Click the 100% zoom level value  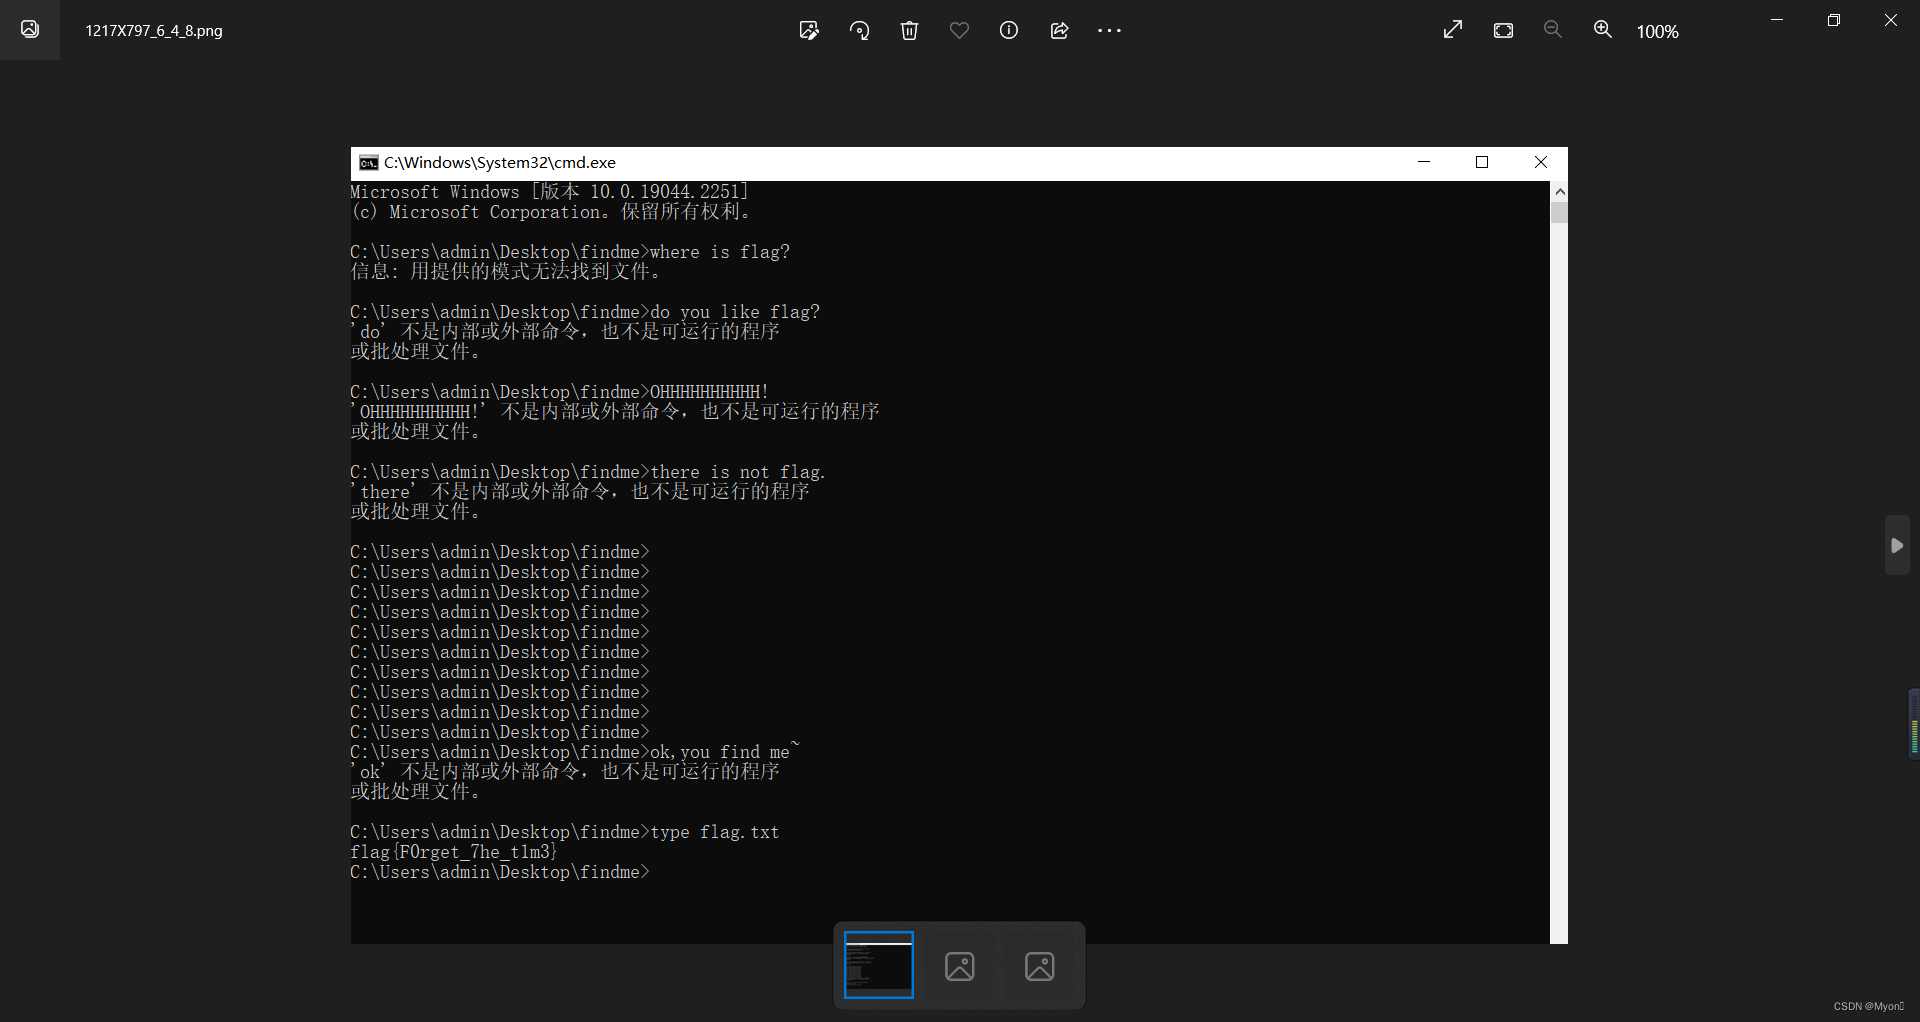point(1657,31)
